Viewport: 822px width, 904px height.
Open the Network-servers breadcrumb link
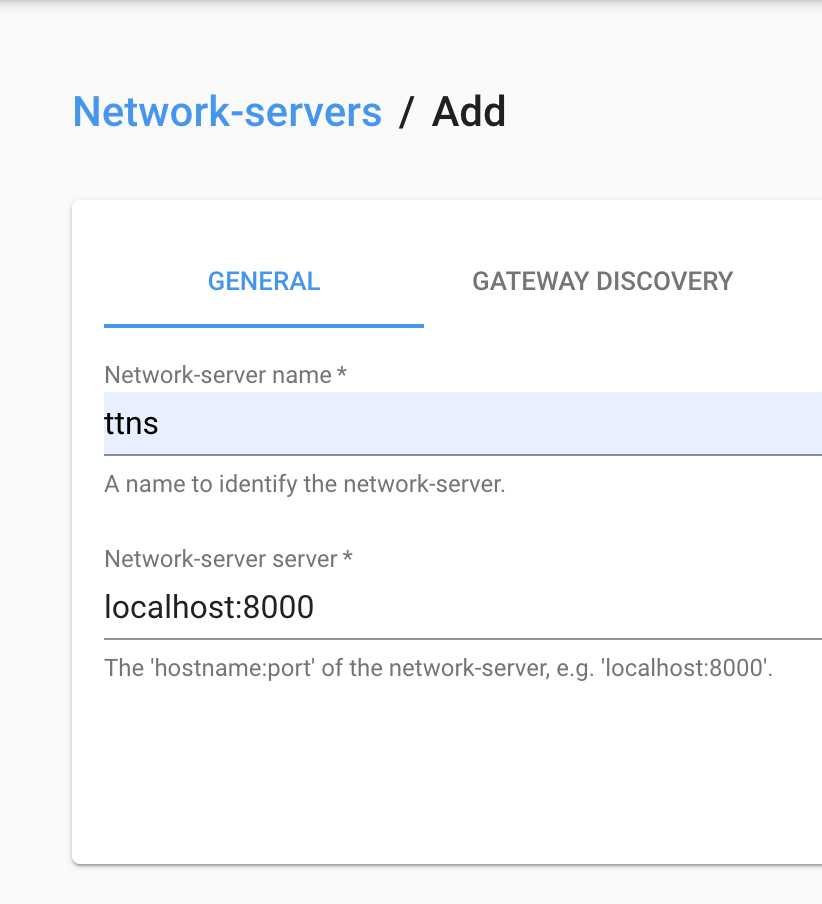(227, 112)
